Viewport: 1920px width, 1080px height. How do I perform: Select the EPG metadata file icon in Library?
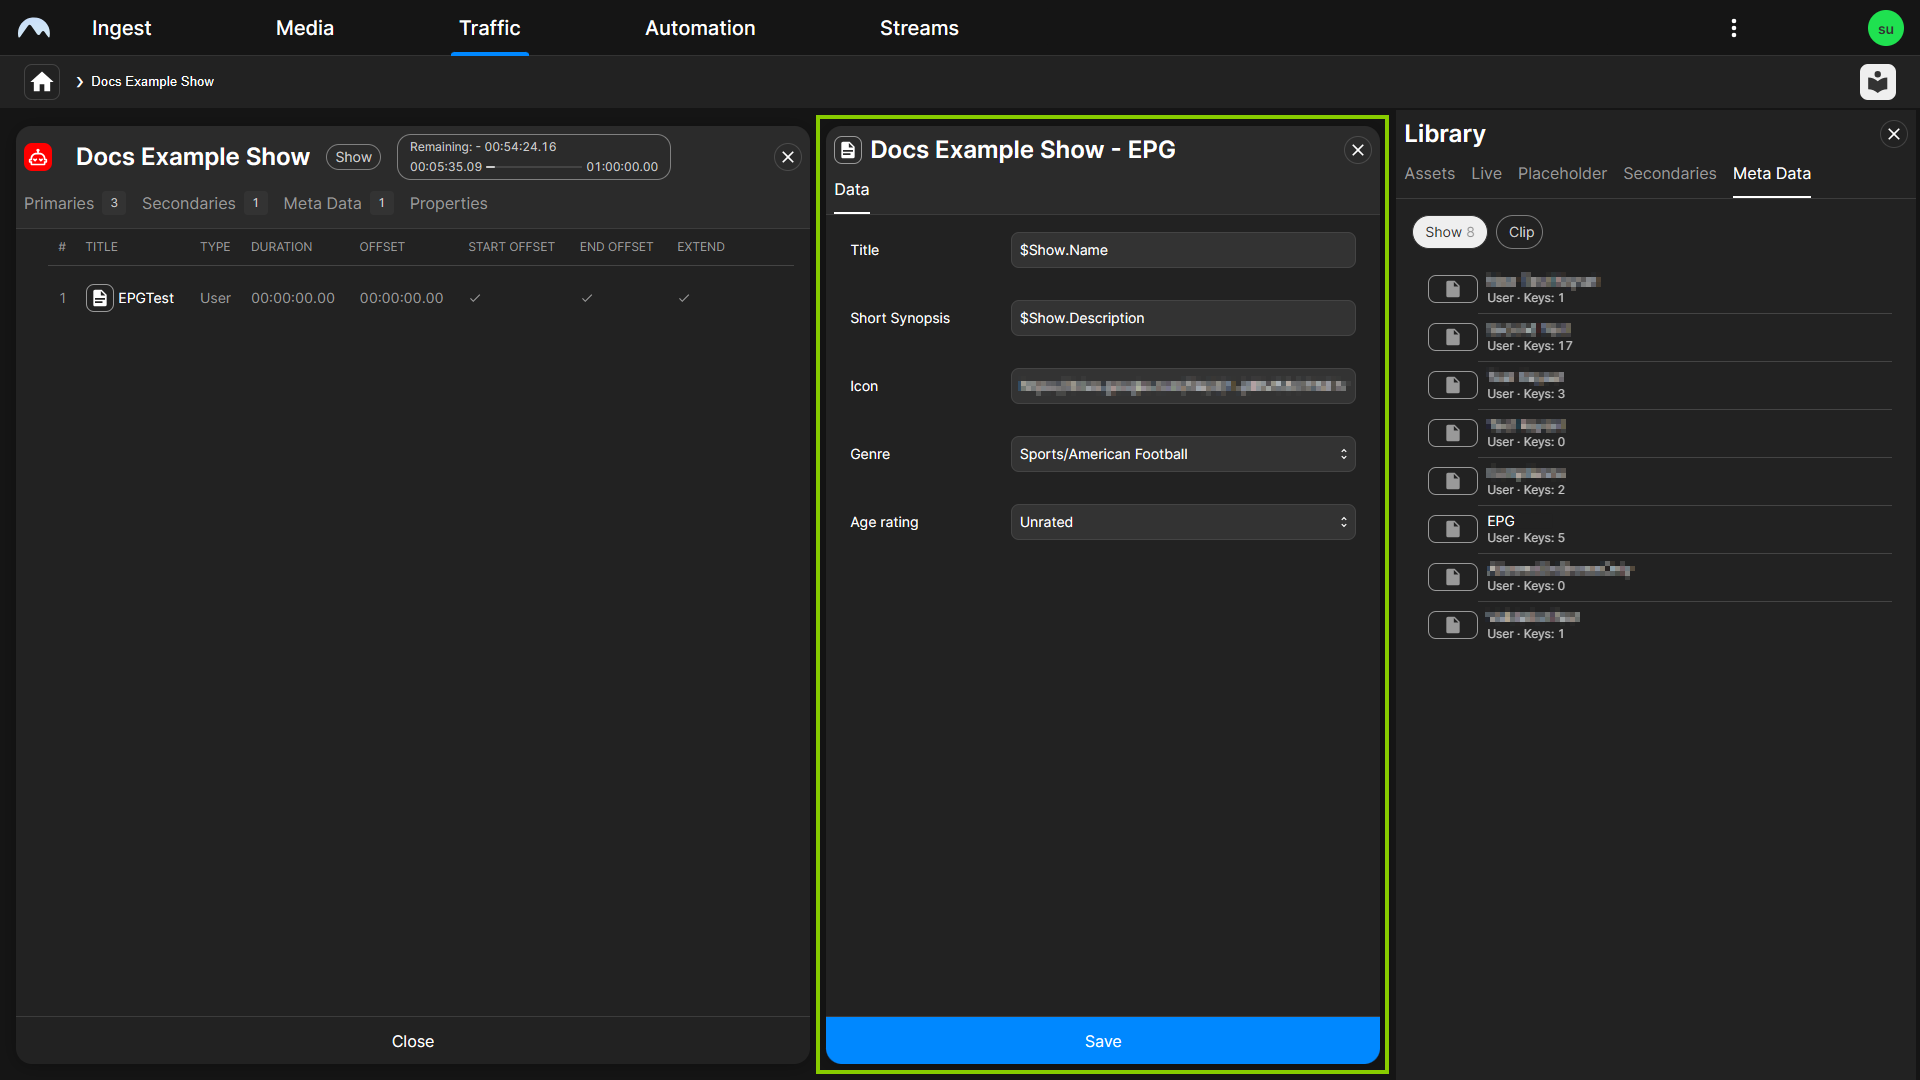(x=1452, y=528)
